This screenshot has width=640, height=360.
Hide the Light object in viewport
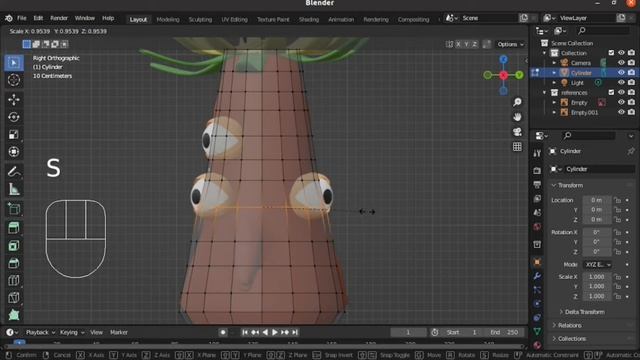point(621,82)
